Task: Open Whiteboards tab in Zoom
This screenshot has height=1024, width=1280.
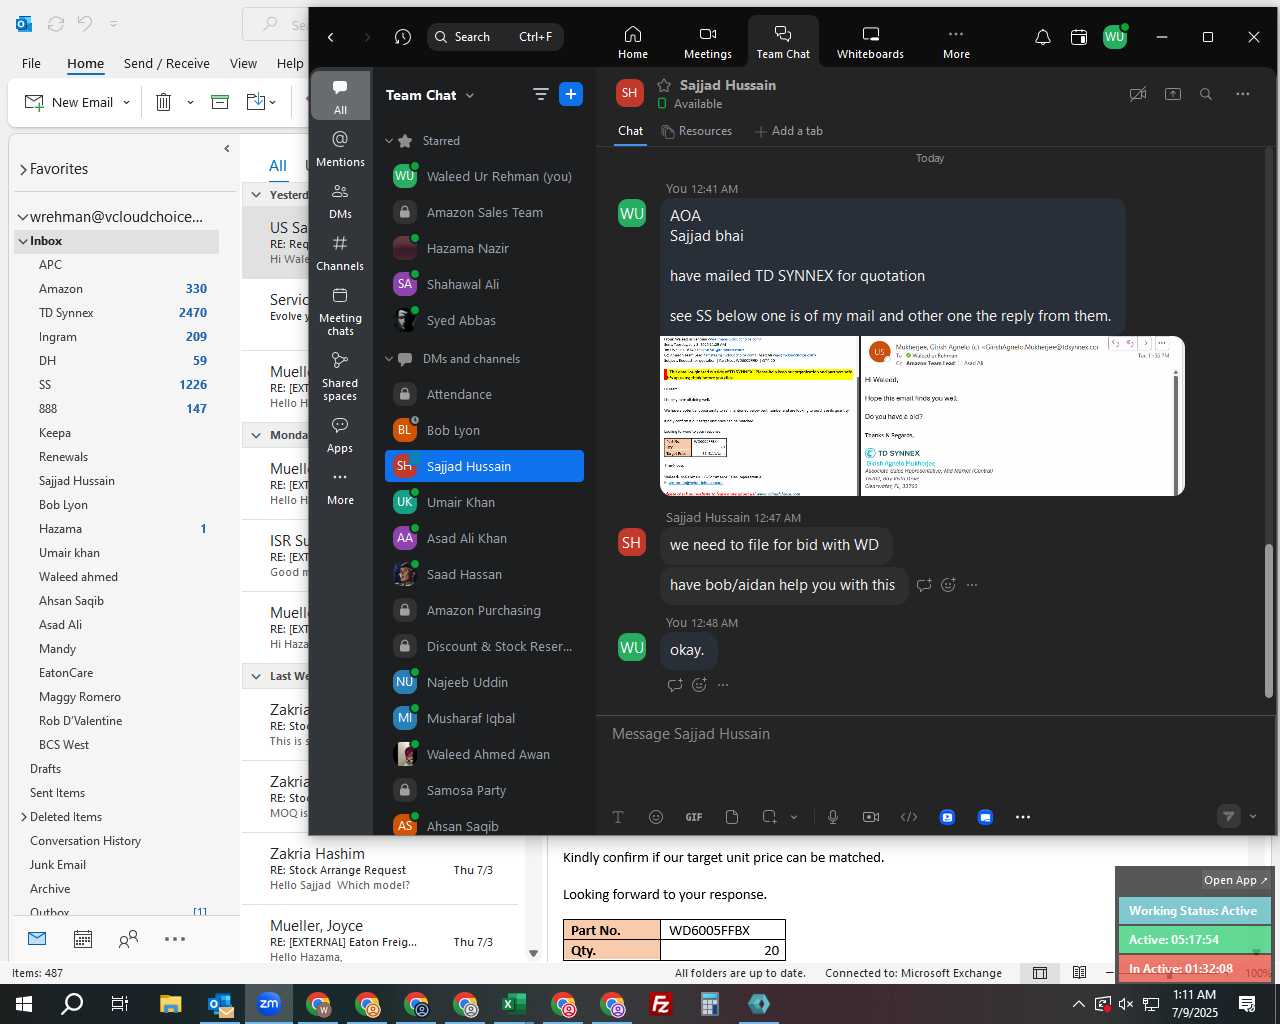Action: [x=870, y=42]
